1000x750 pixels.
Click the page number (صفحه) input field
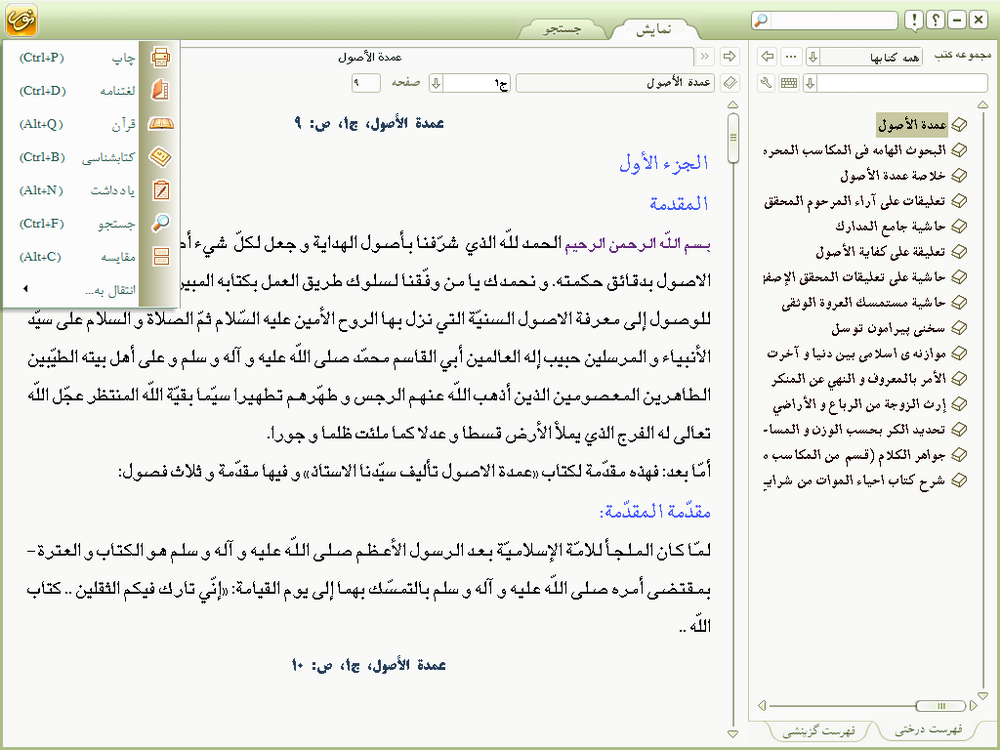click(x=366, y=83)
